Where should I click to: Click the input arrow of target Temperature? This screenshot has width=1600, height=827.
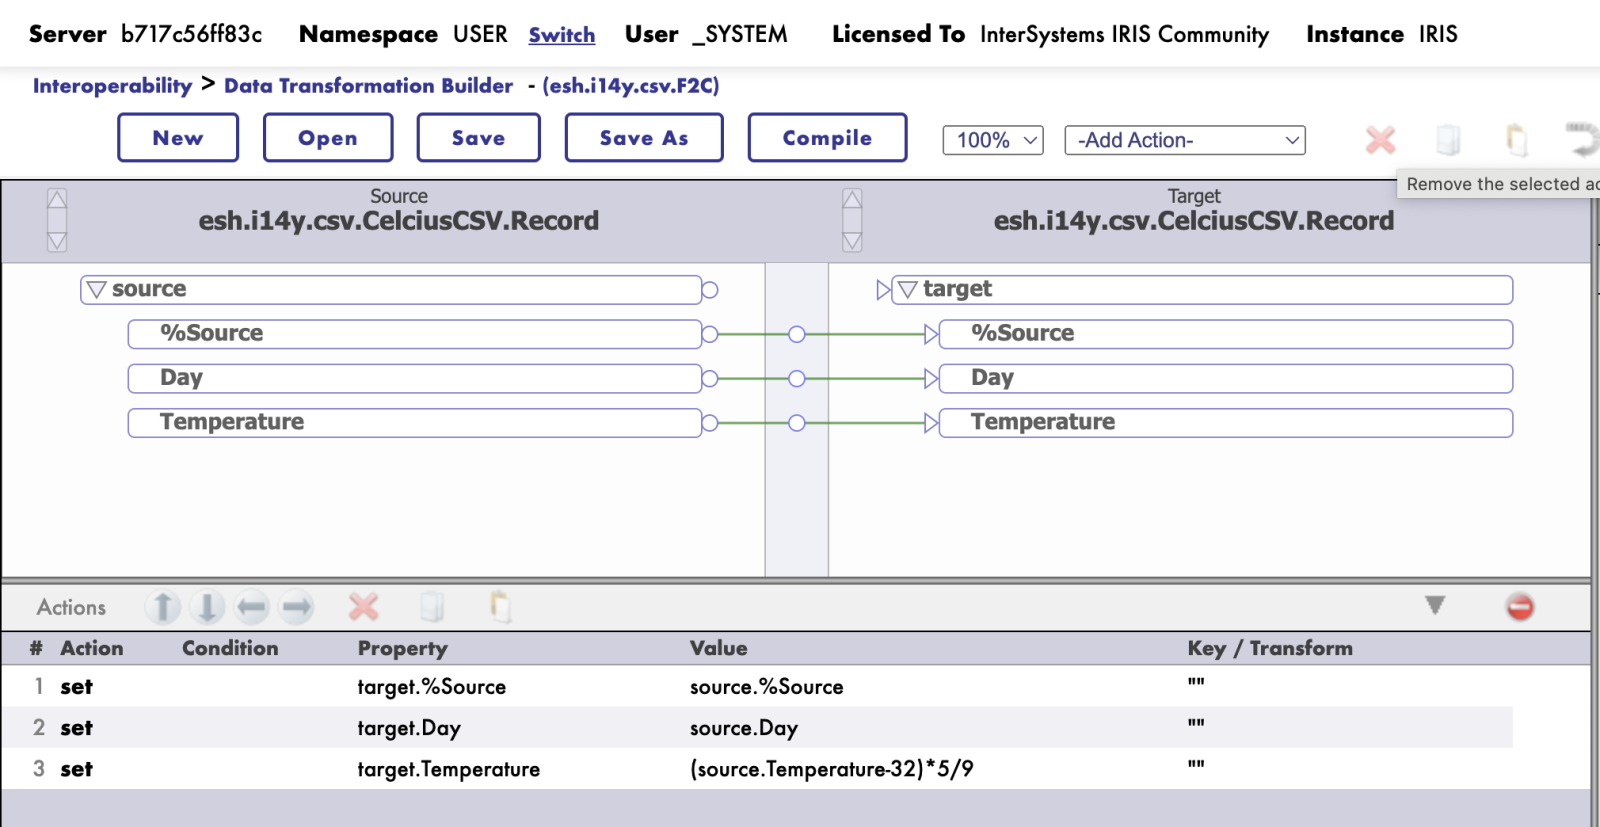tap(931, 423)
